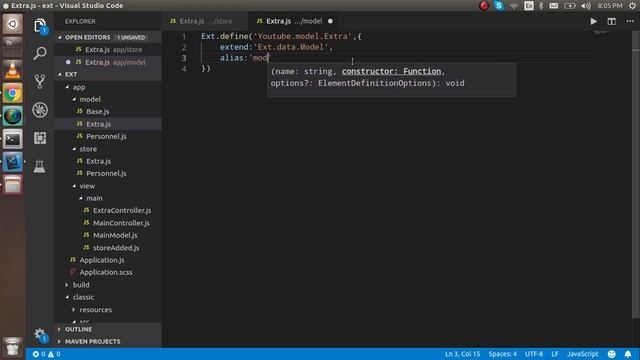Click the red recording tray icon
The height and width of the screenshot is (360, 640).
[484, 6]
